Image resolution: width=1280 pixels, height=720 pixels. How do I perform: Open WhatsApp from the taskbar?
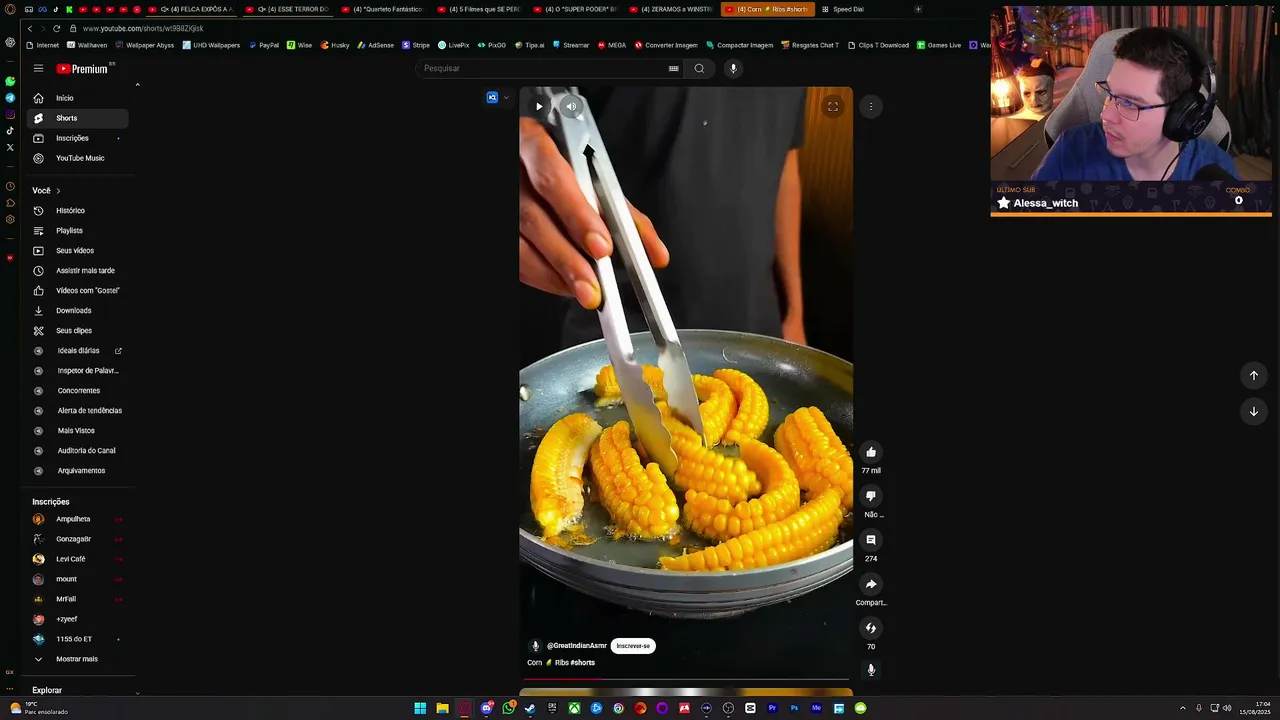click(x=508, y=708)
